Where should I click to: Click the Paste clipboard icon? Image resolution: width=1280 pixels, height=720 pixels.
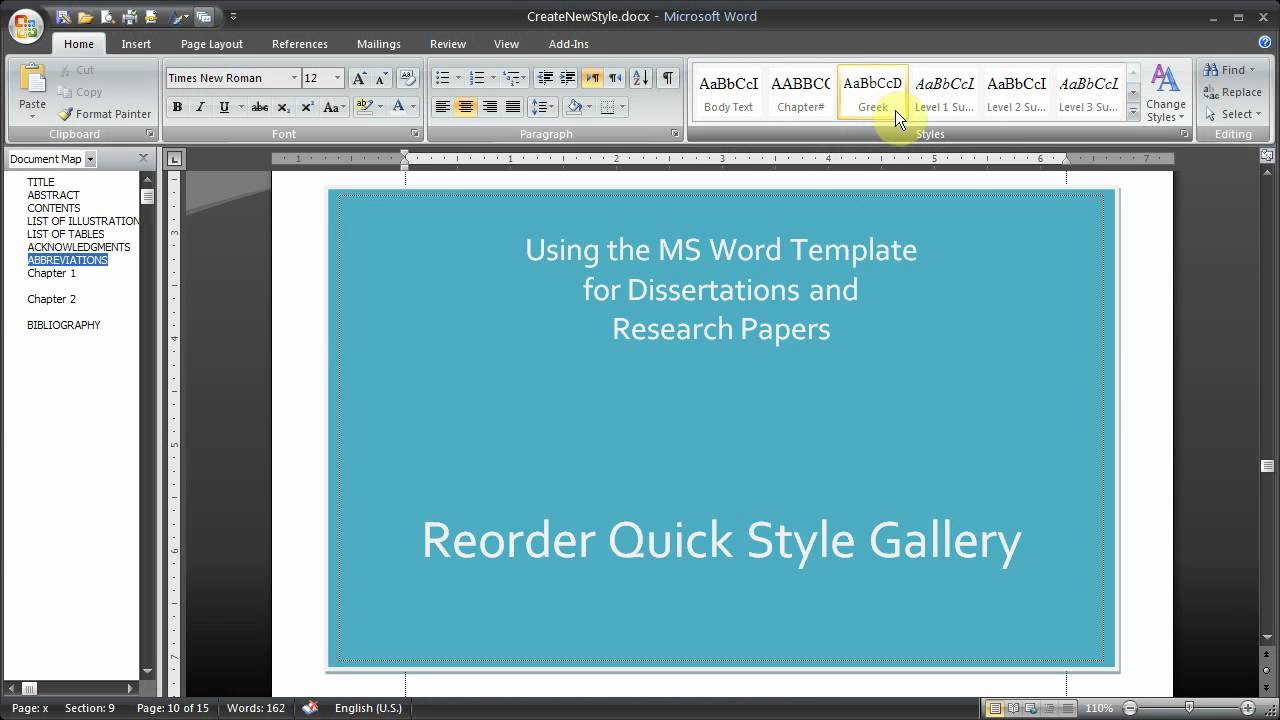coord(32,80)
